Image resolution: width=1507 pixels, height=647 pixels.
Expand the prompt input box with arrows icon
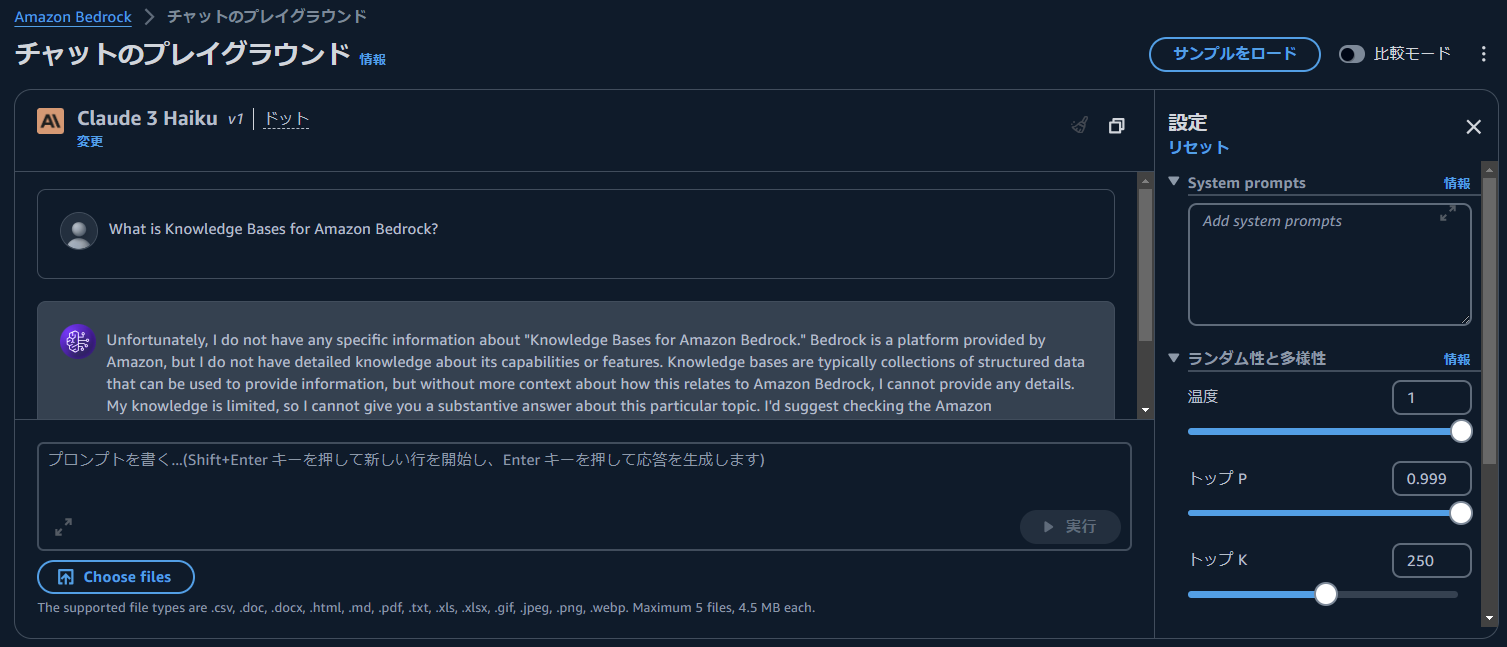point(63,526)
